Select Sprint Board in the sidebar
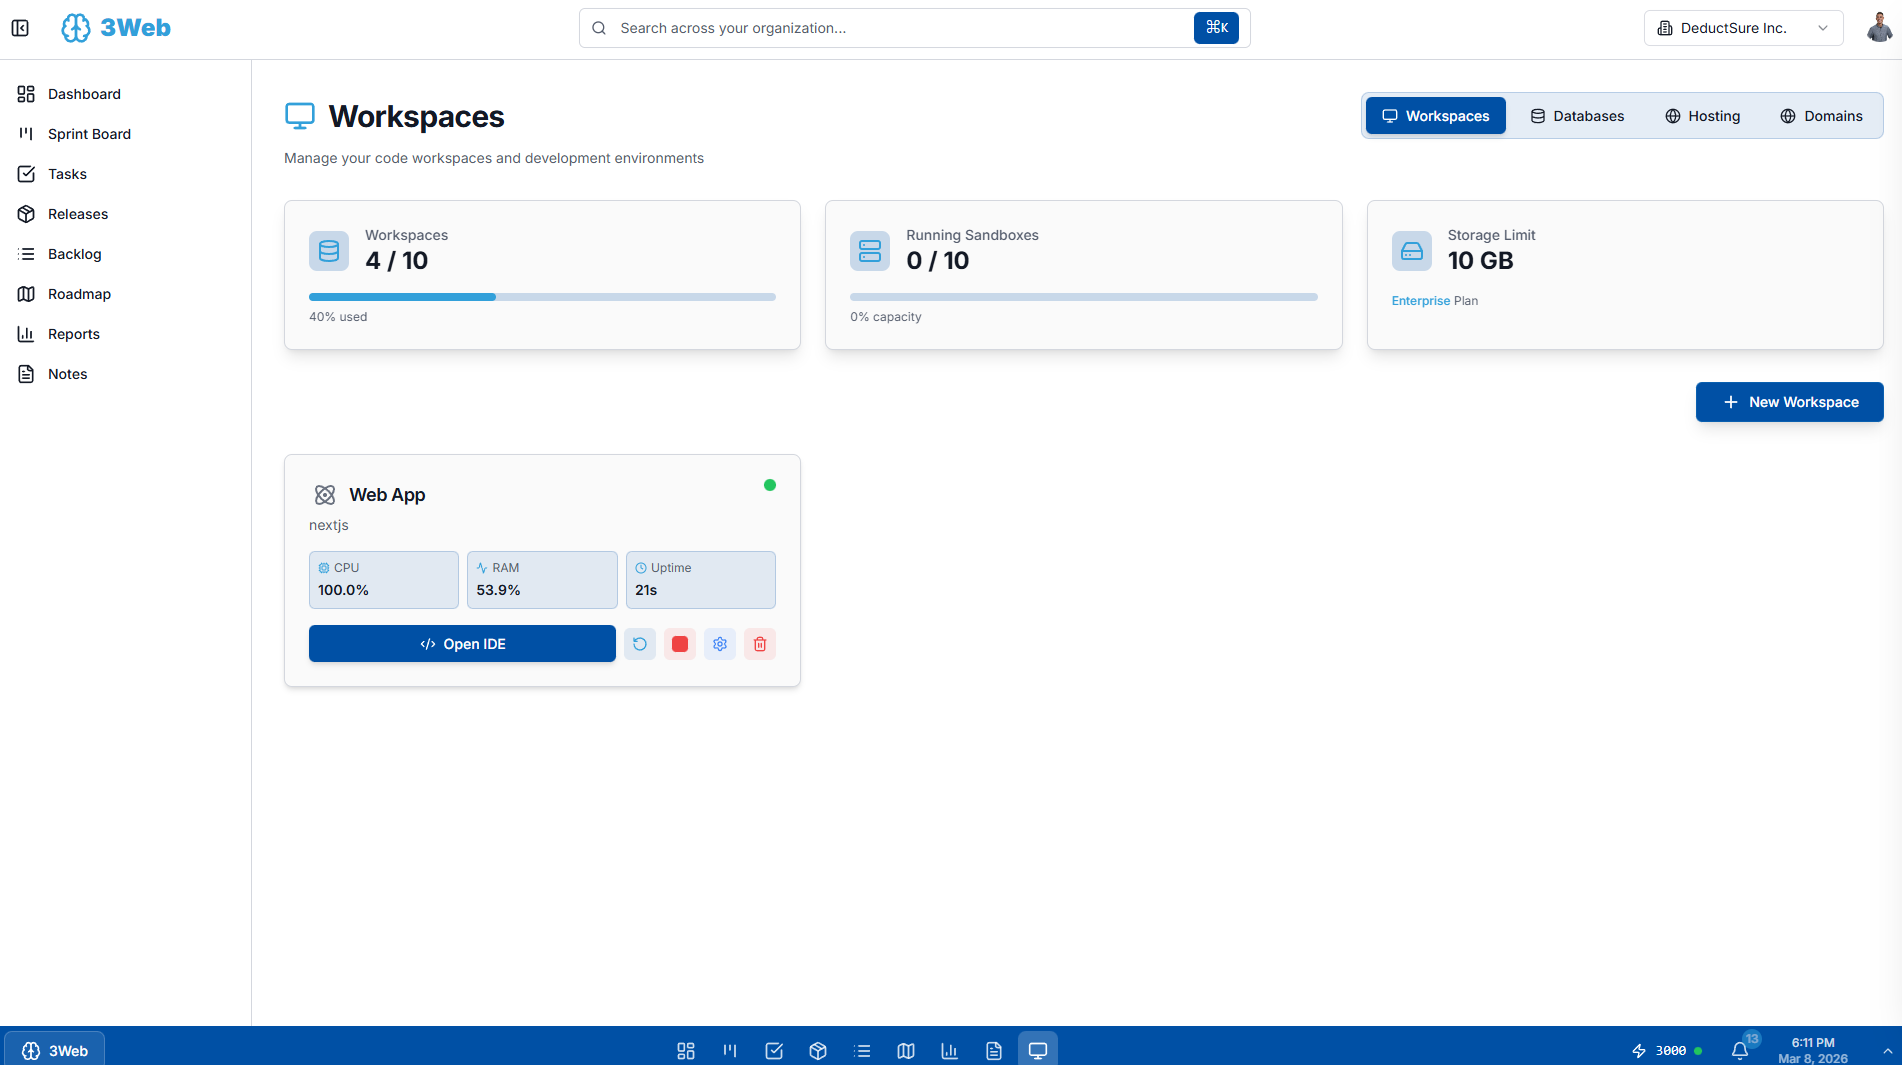The image size is (1902, 1065). point(89,133)
